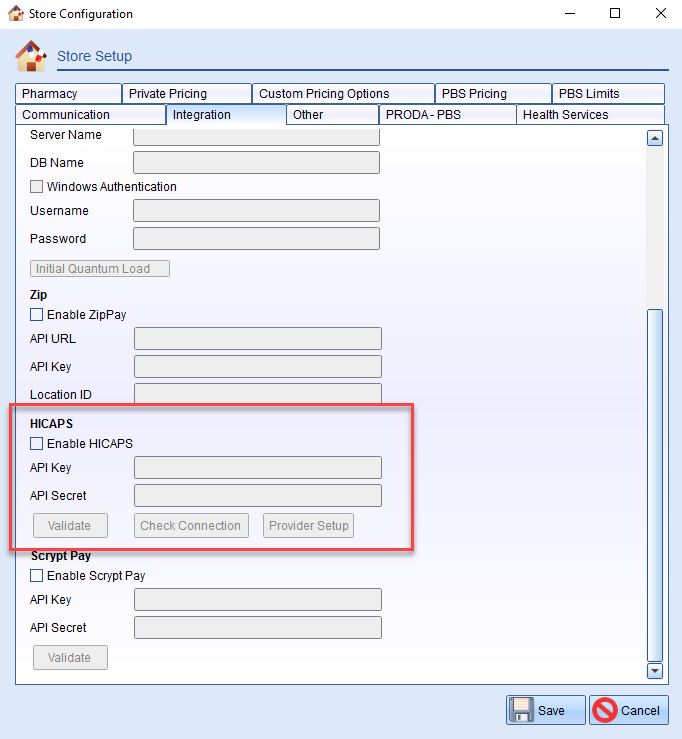
Task: Click Check Connection button
Action: coord(191,526)
